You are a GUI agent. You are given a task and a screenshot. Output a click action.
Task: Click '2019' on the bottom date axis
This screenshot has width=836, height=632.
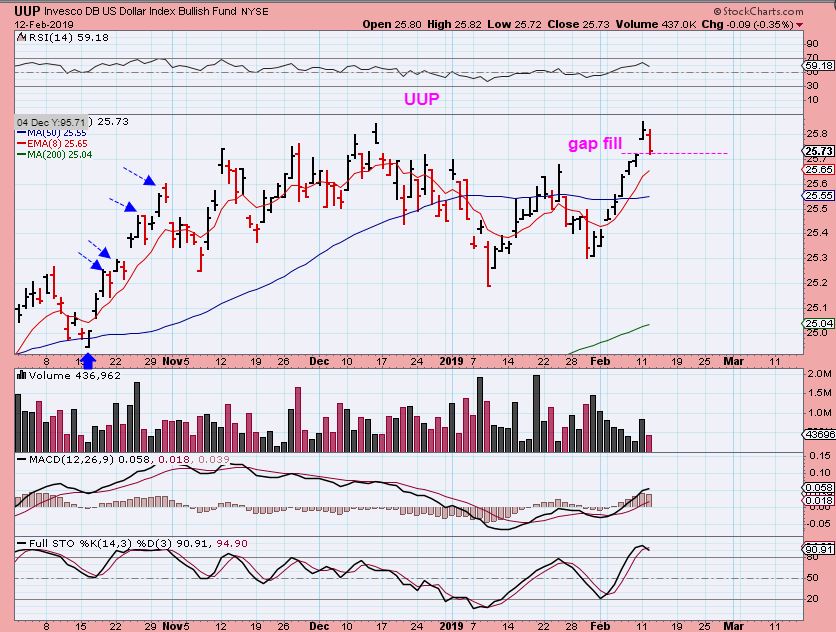pos(452,626)
